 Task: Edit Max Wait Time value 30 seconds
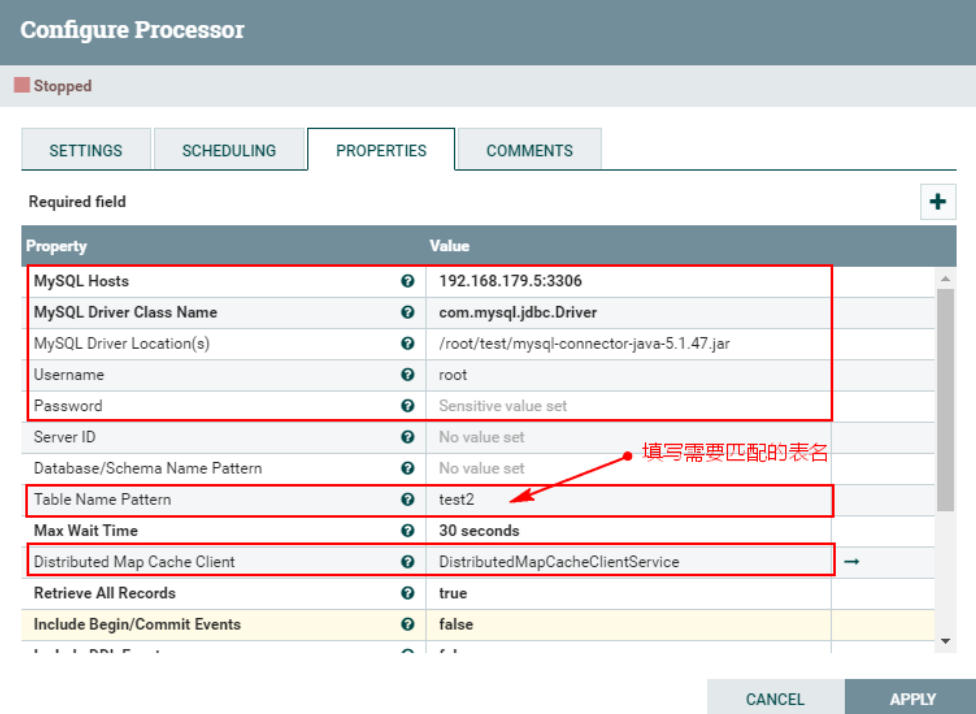point(629,530)
